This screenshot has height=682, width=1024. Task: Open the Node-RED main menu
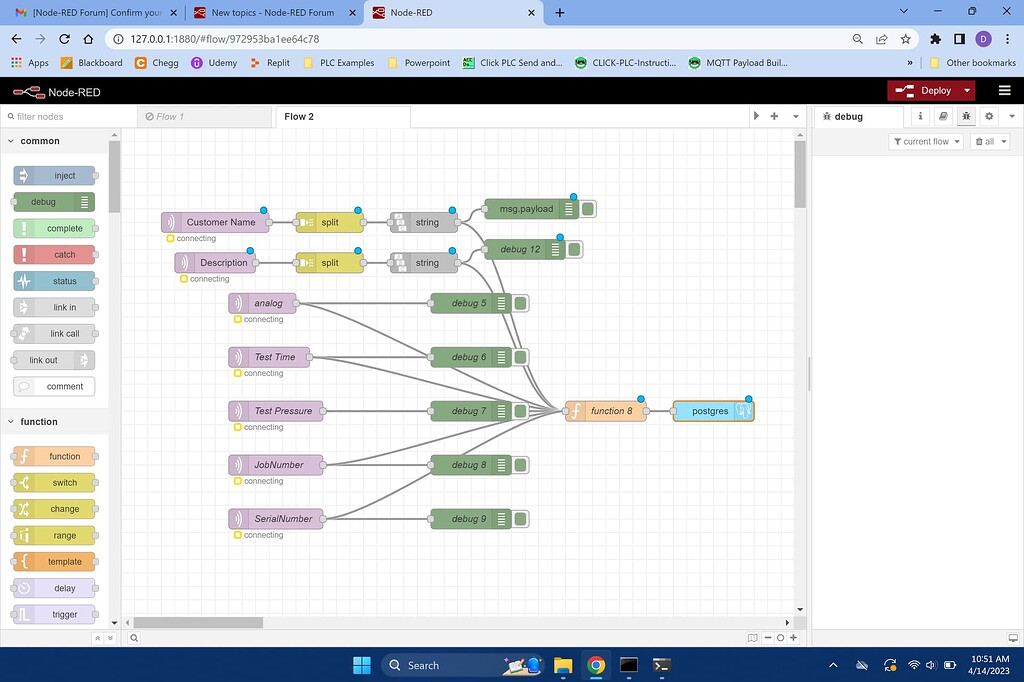[x=1004, y=90]
